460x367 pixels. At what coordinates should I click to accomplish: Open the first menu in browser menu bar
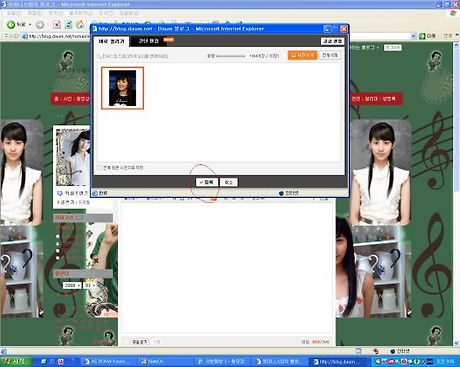tap(13, 13)
